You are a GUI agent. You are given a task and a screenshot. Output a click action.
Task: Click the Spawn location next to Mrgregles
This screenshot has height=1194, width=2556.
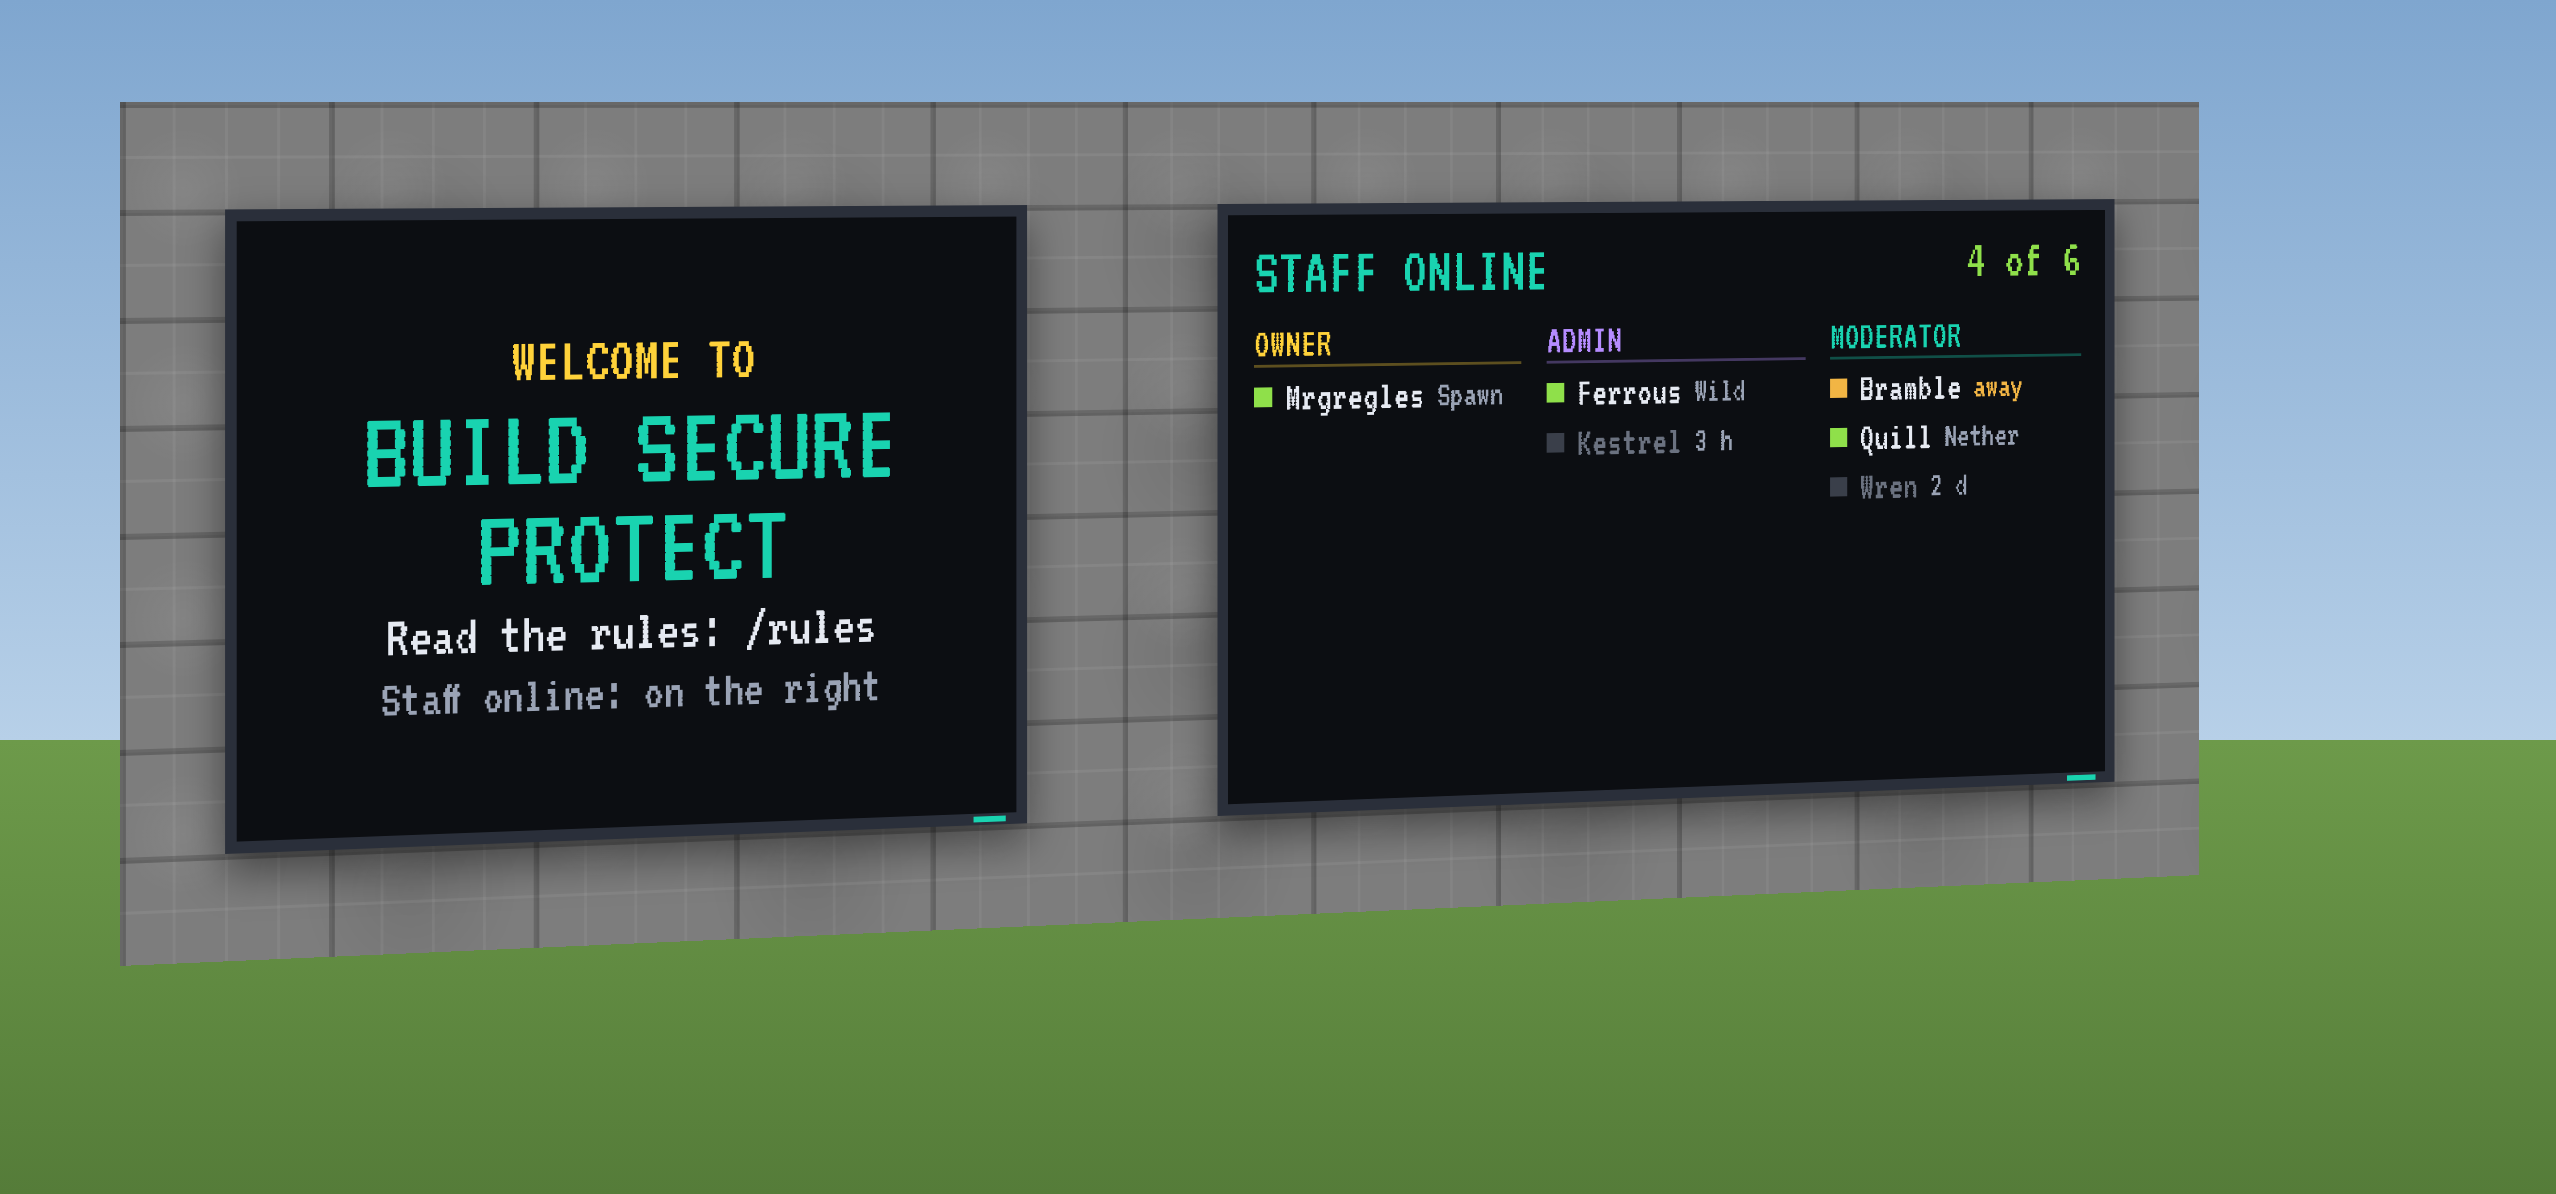1470,396
